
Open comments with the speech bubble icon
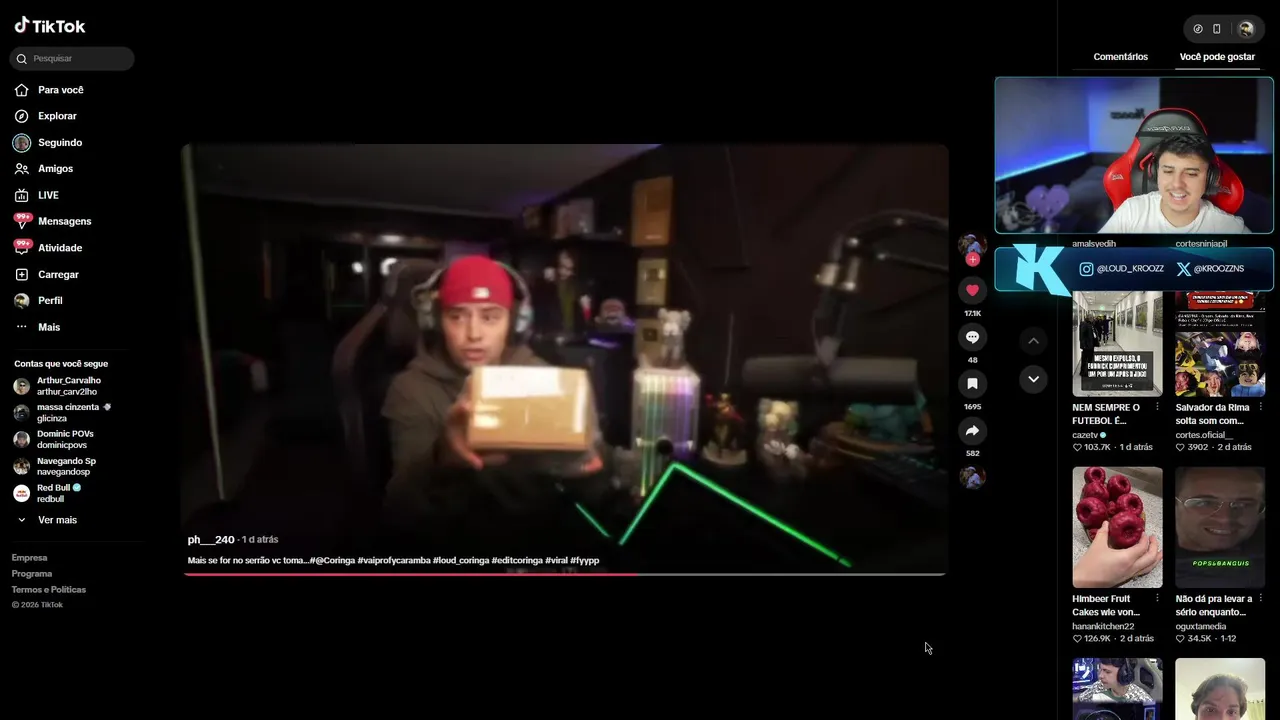[x=972, y=337]
